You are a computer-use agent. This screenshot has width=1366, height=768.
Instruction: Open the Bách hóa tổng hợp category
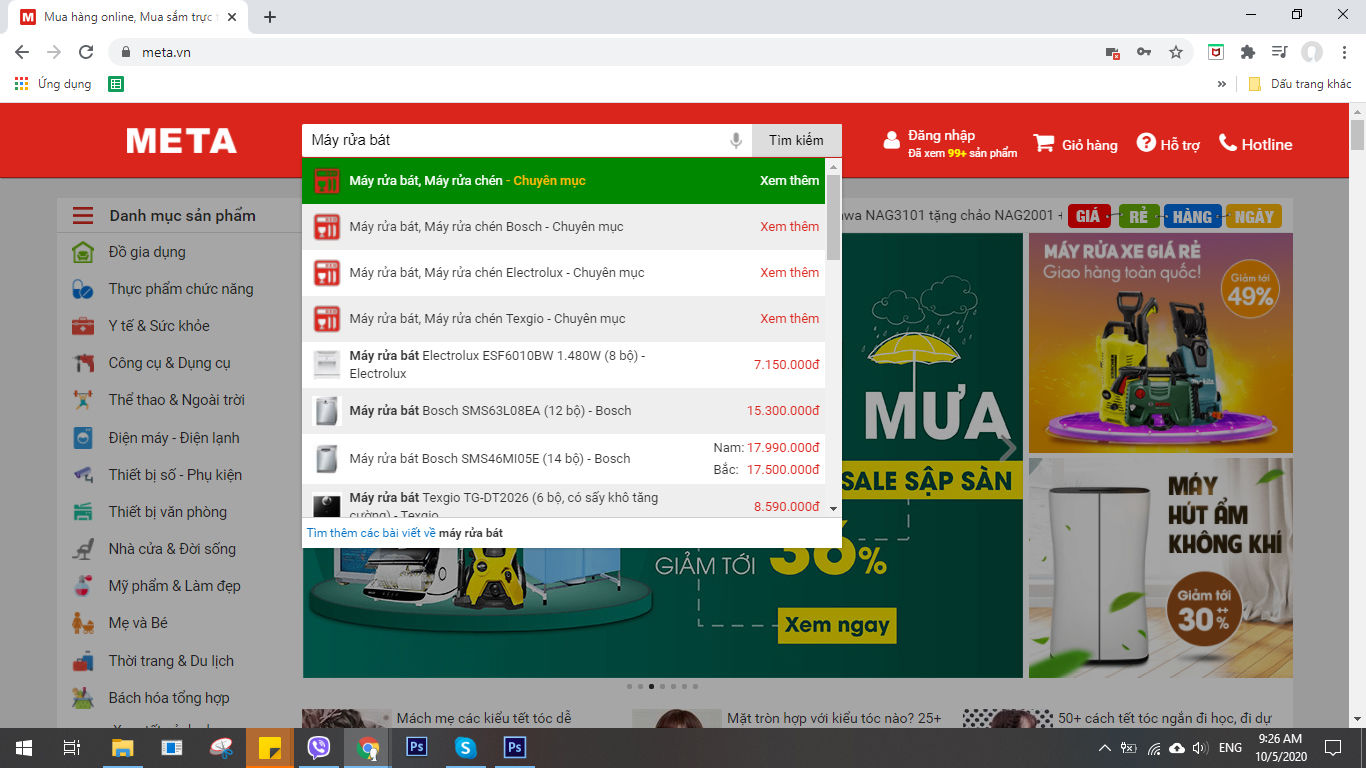click(169, 698)
